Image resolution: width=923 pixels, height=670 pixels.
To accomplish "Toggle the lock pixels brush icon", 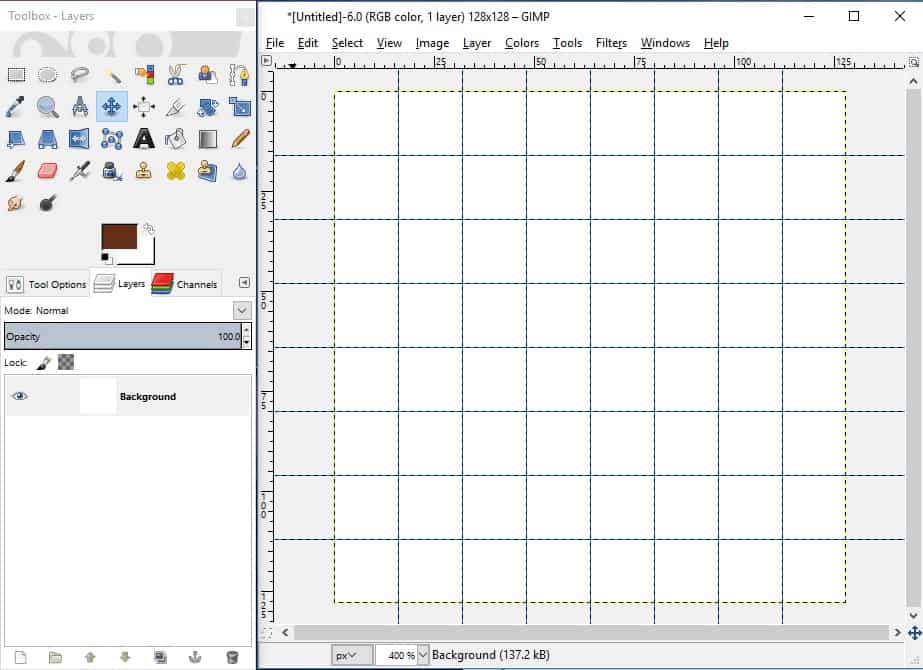I will pos(44,363).
